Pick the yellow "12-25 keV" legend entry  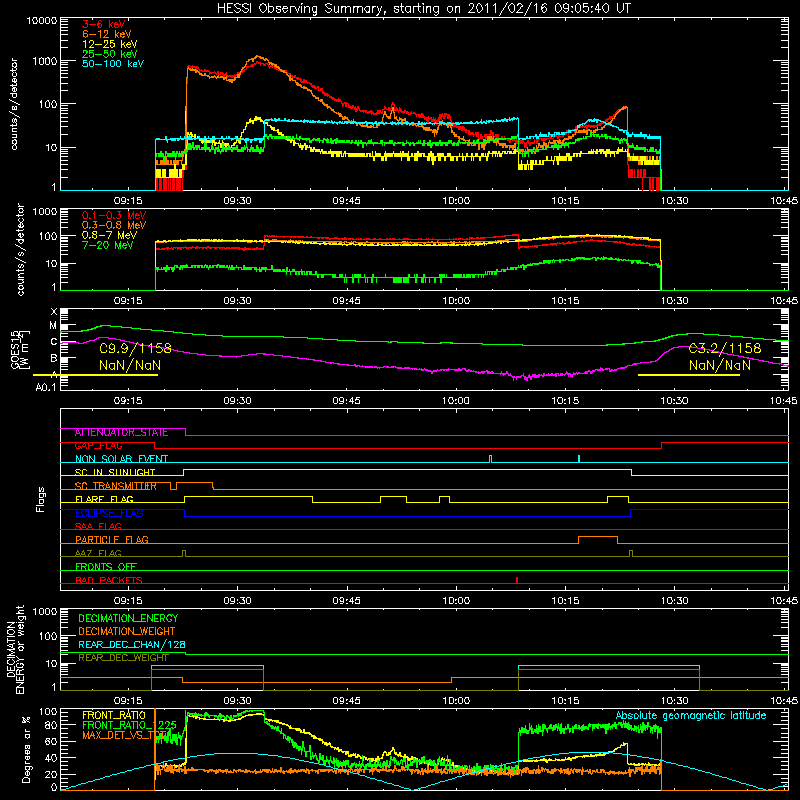(x=110, y=44)
